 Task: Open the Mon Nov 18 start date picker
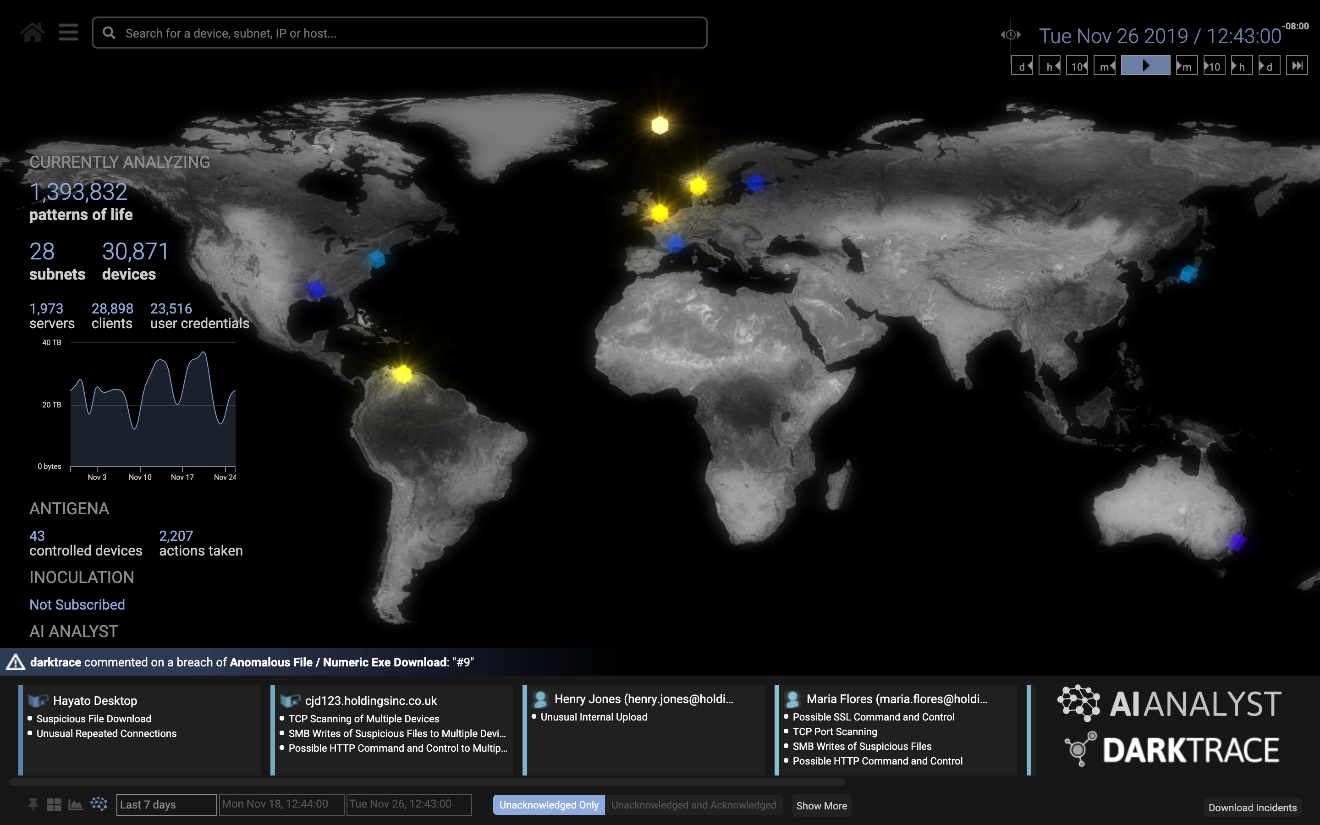282,805
